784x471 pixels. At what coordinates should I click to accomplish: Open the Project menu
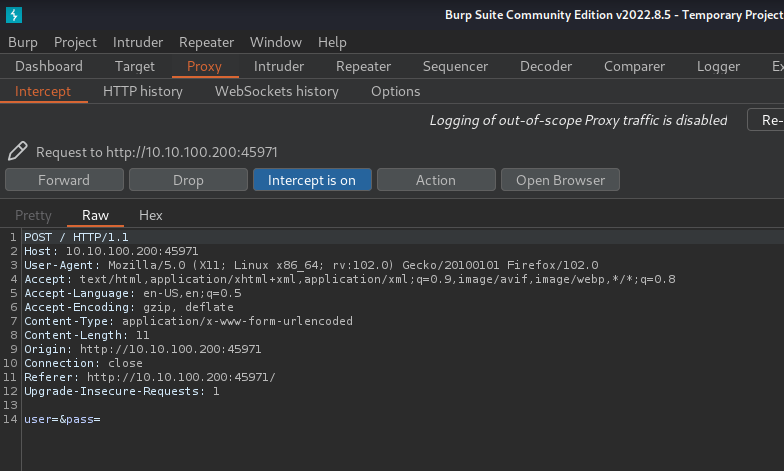pos(76,42)
